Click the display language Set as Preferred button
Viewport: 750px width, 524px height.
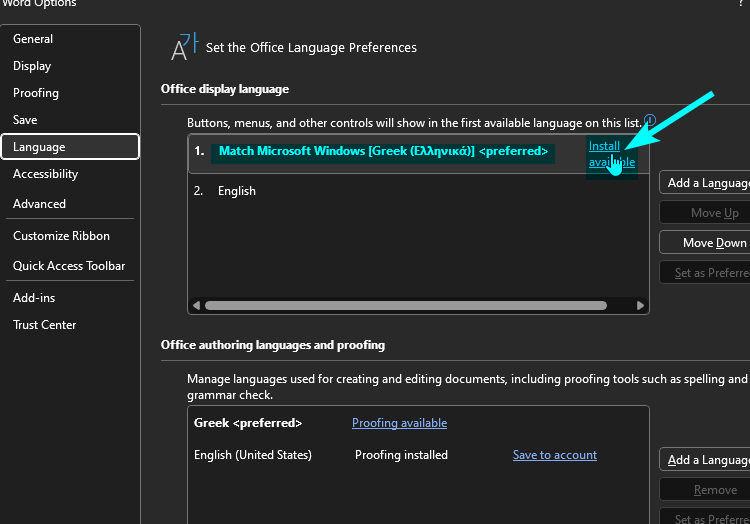[x=705, y=273]
